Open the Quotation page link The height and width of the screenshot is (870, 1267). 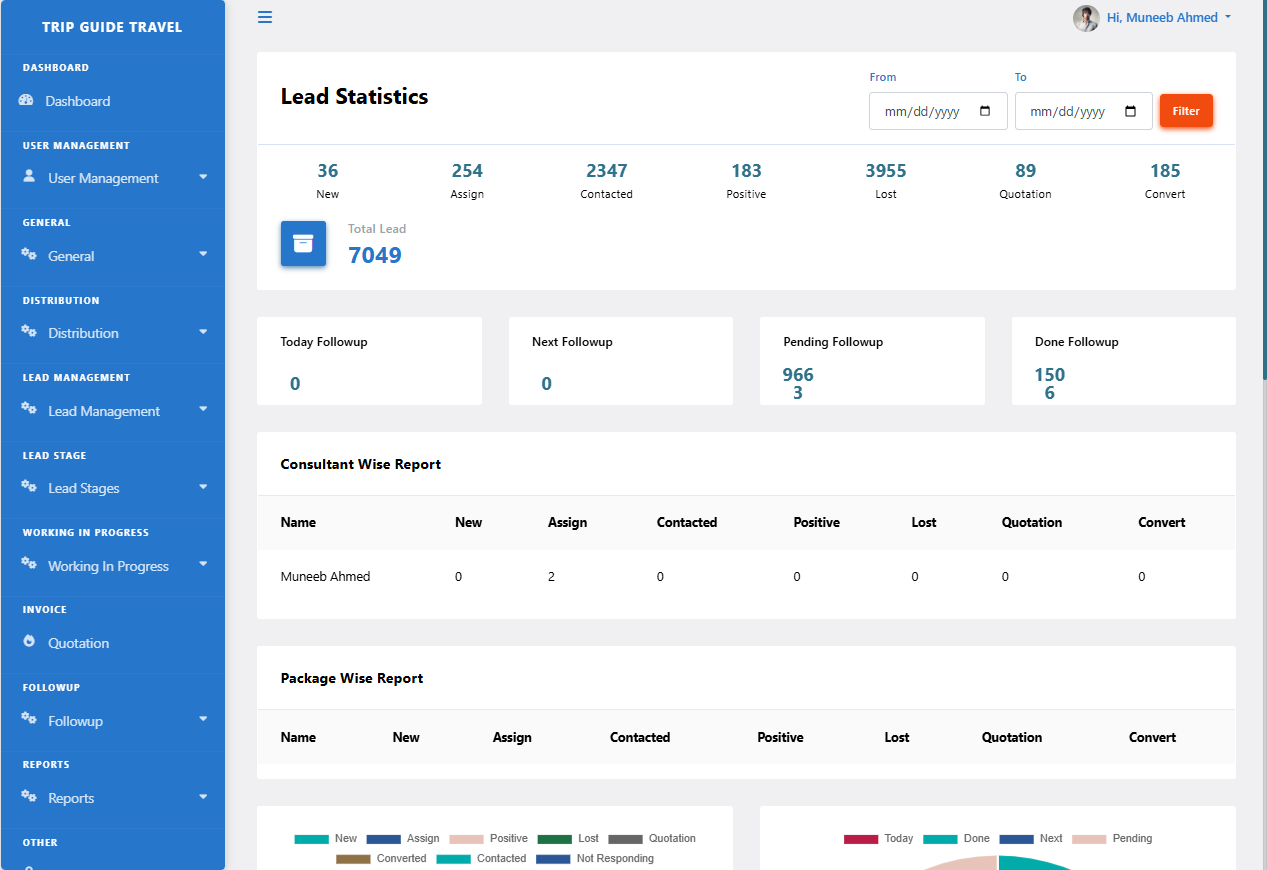(78, 643)
